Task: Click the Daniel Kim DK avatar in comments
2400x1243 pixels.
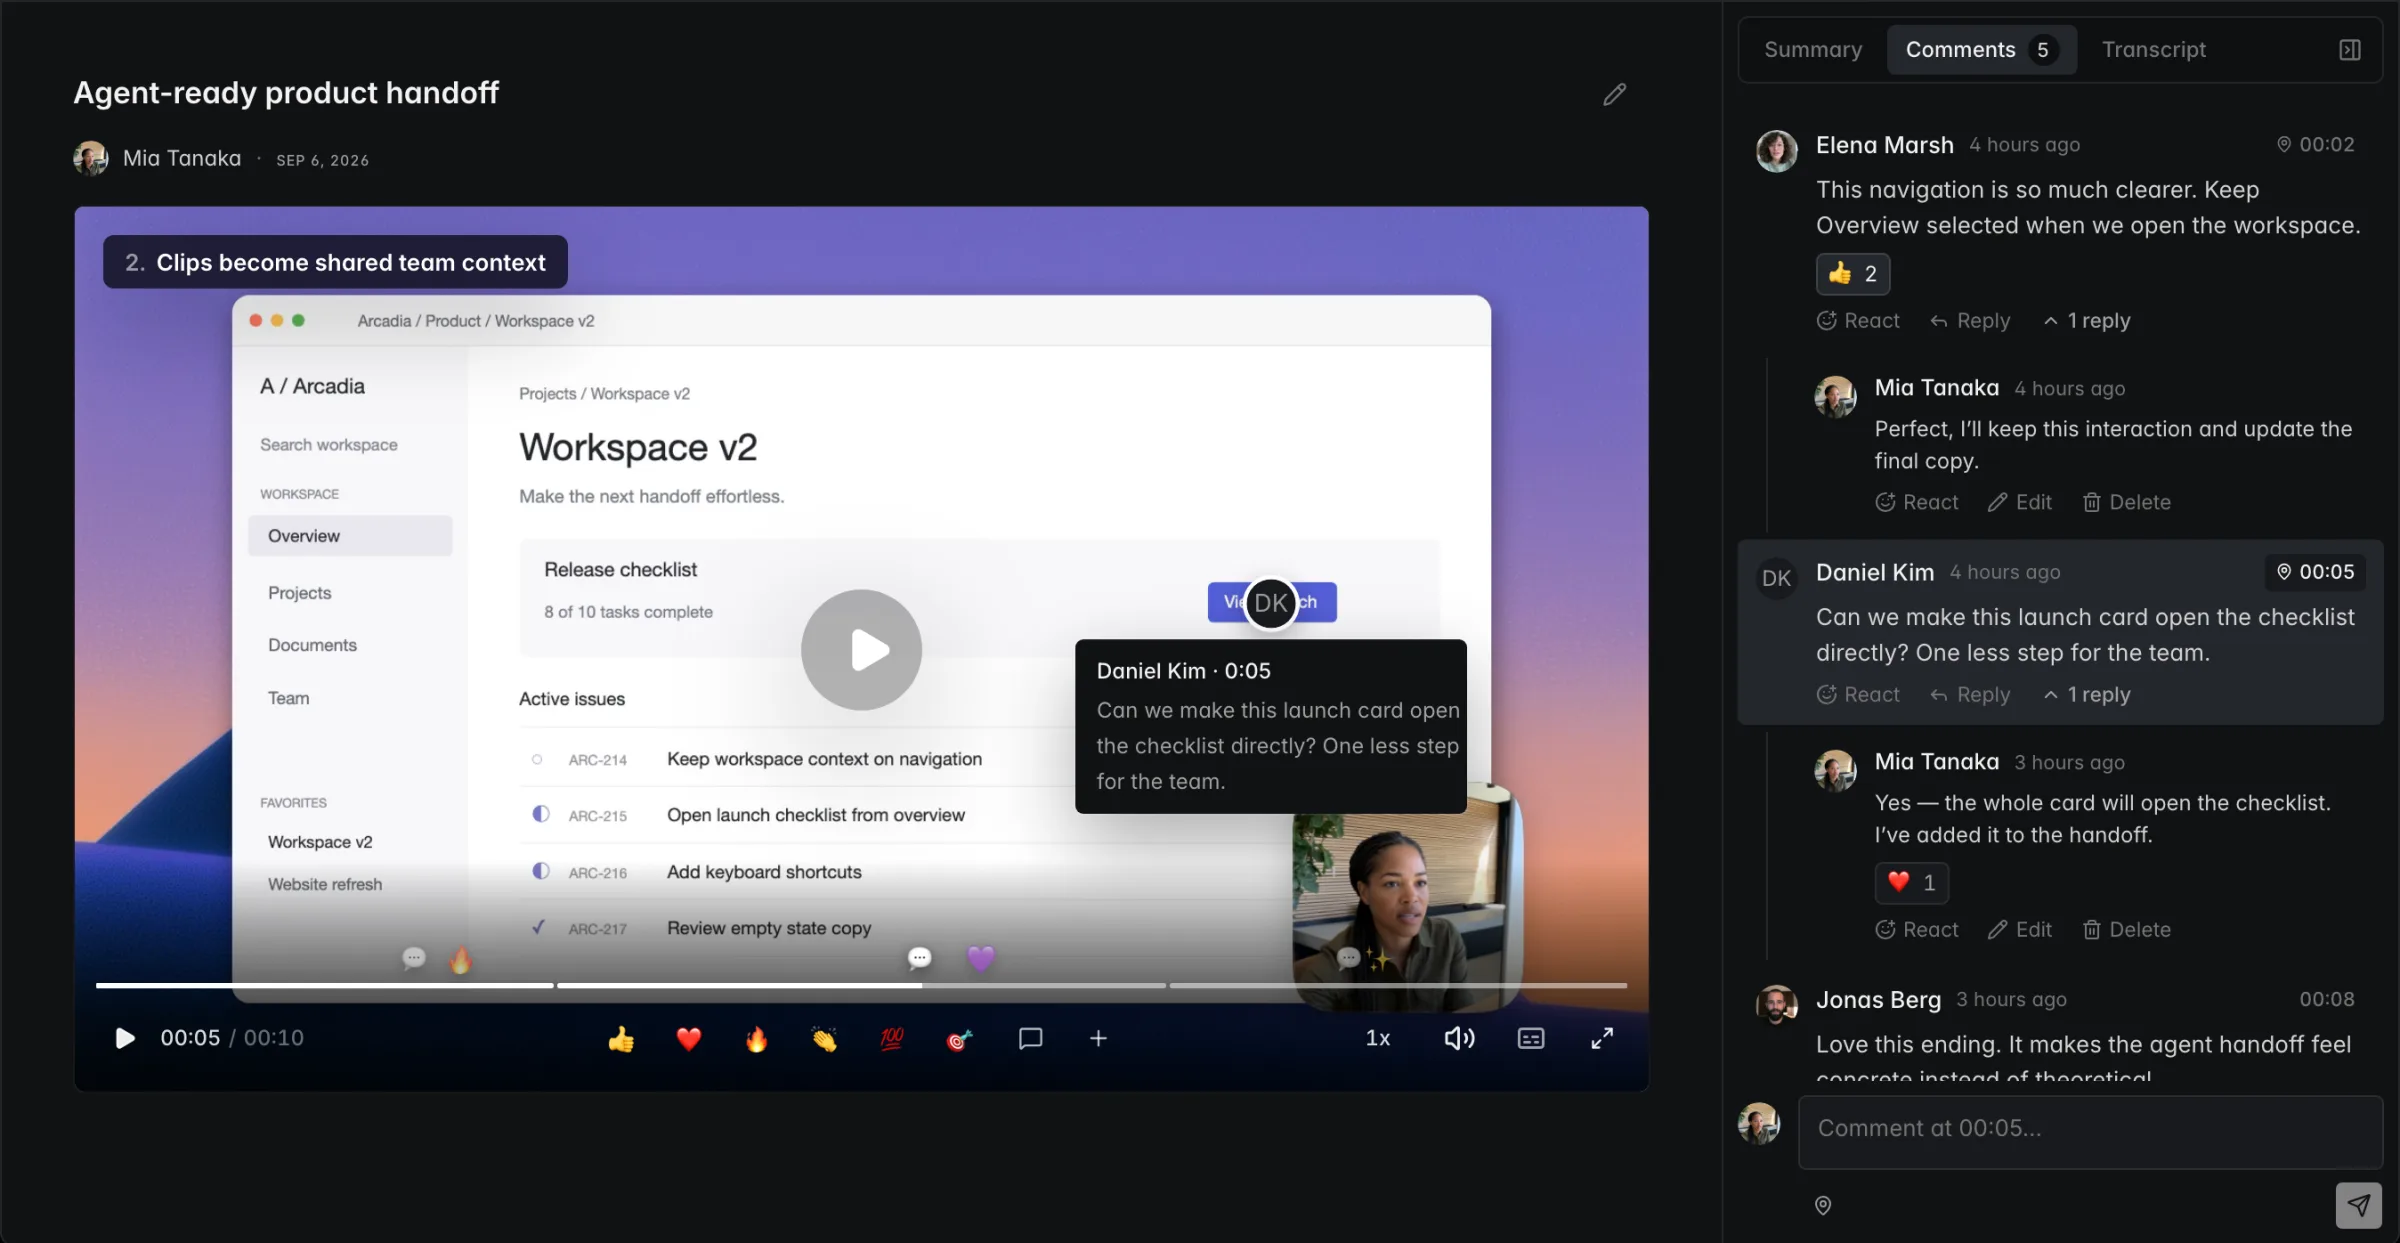Action: click(x=1777, y=578)
